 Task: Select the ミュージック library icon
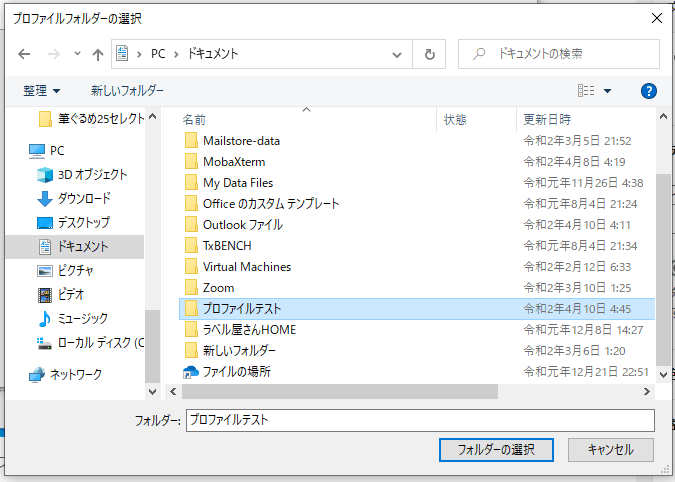pyautogui.click(x=45, y=319)
